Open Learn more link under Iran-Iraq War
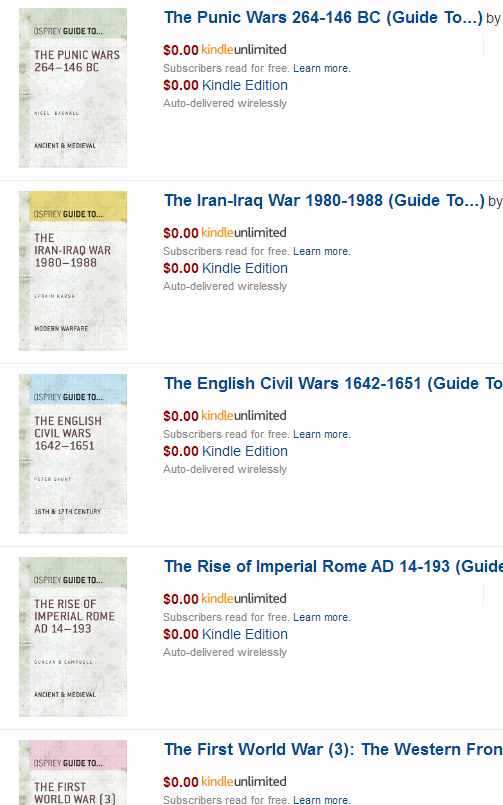Image resolution: width=503 pixels, height=805 pixels. click(322, 251)
